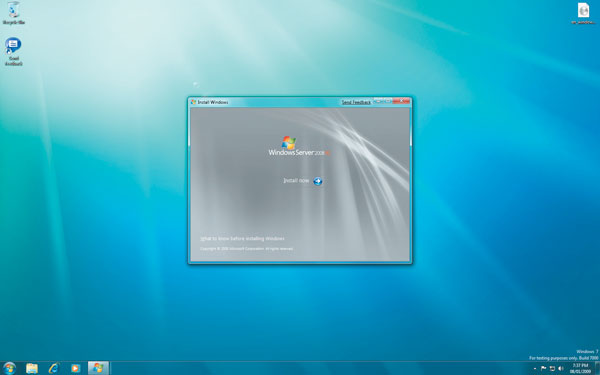Open the Action Center flag icon
This screenshot has height=375, width=600.
point(543,368)
